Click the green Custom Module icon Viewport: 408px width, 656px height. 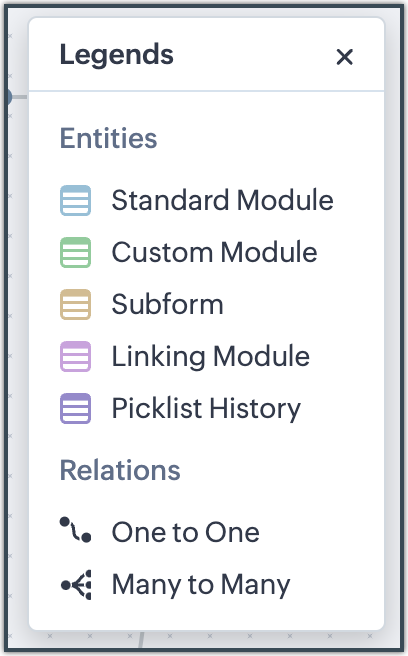tap(75, 252)
